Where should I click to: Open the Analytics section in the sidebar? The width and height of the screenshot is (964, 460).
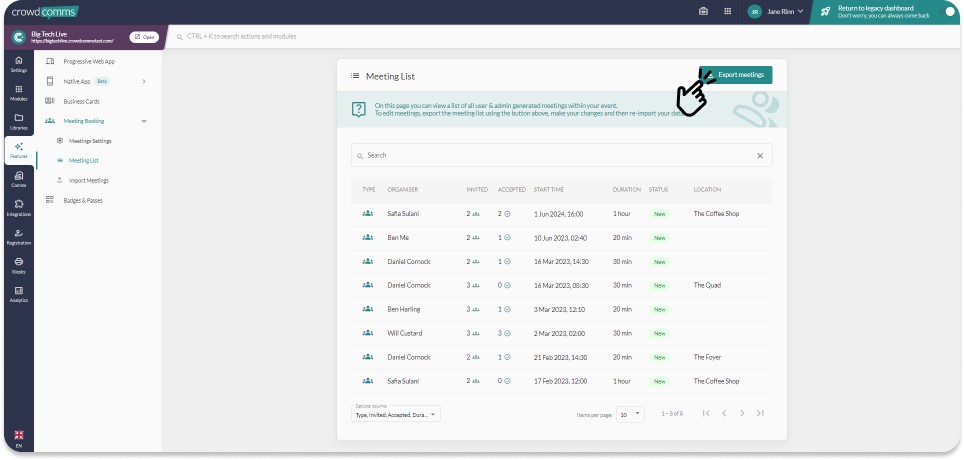tap(18, 294)
